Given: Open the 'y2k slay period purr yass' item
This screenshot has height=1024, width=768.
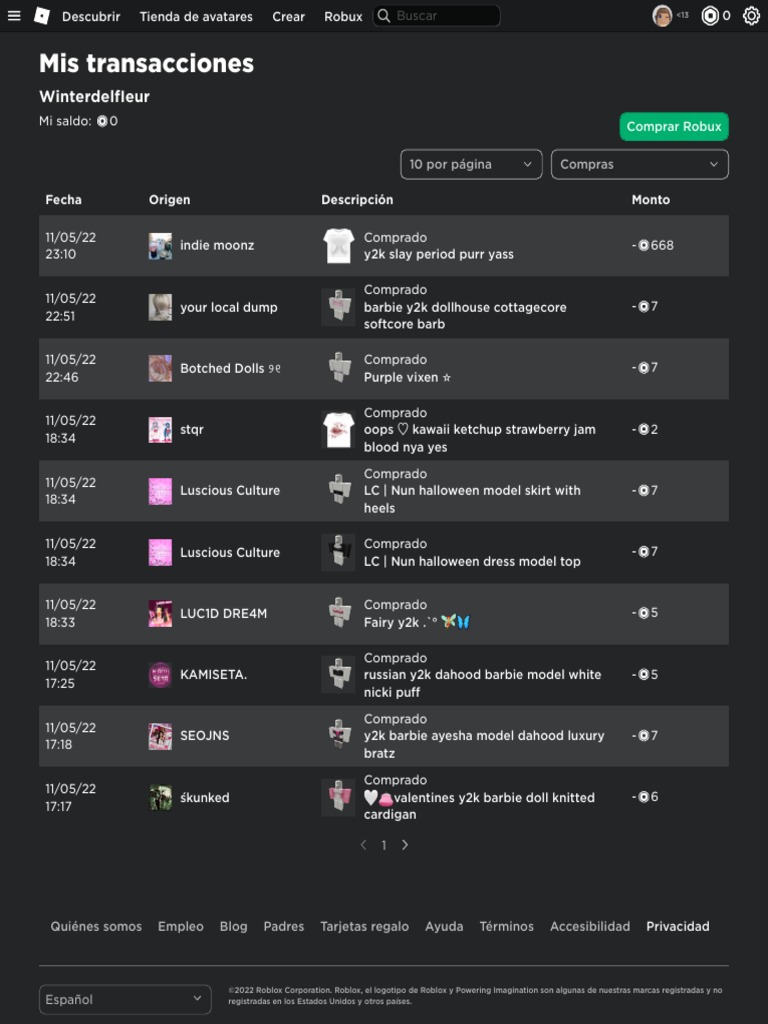Looking at the screenshot, I should point(438,254).
